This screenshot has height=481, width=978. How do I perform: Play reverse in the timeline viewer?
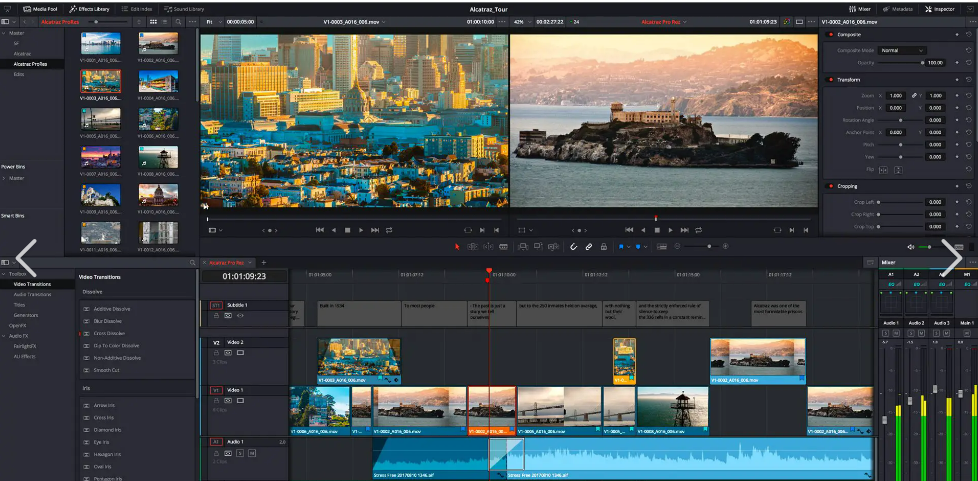pyautogui.click(x=643, y=230)
